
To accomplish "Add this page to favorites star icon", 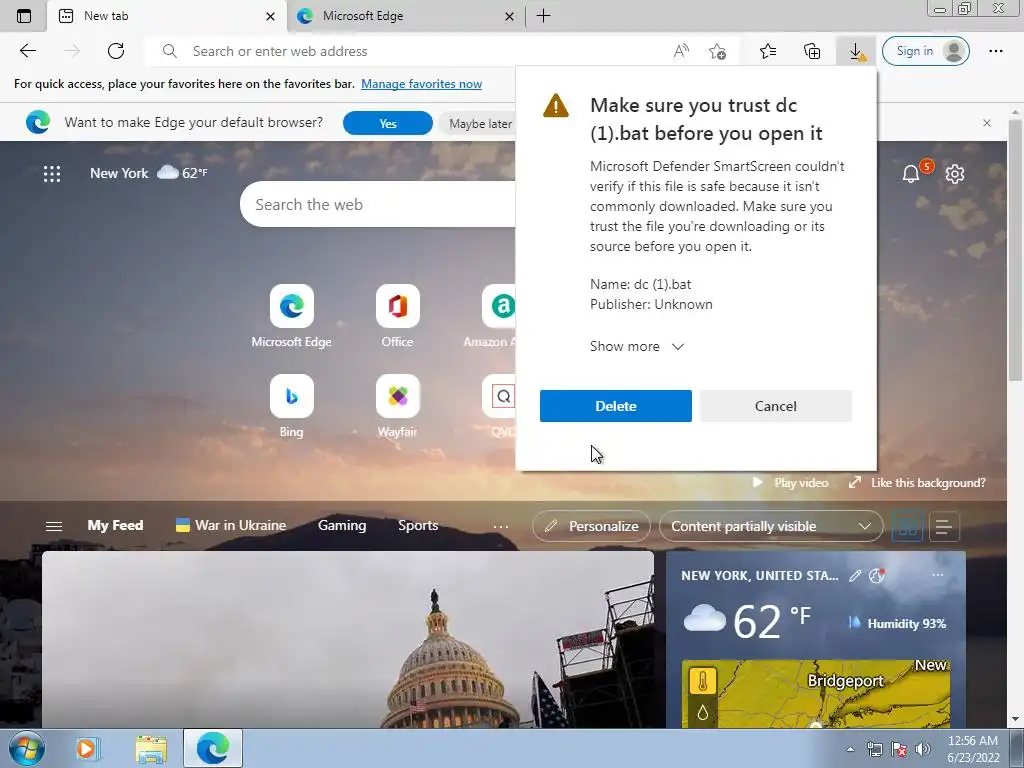I will point(717,51).
